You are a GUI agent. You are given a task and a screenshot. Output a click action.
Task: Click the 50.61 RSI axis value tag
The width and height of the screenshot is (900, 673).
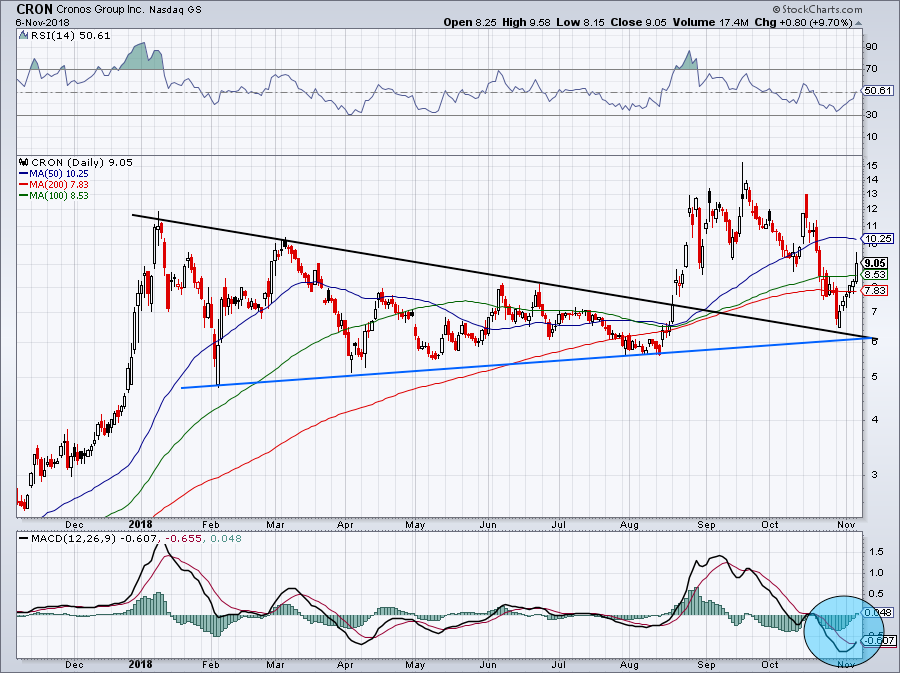tap(878, 91)
